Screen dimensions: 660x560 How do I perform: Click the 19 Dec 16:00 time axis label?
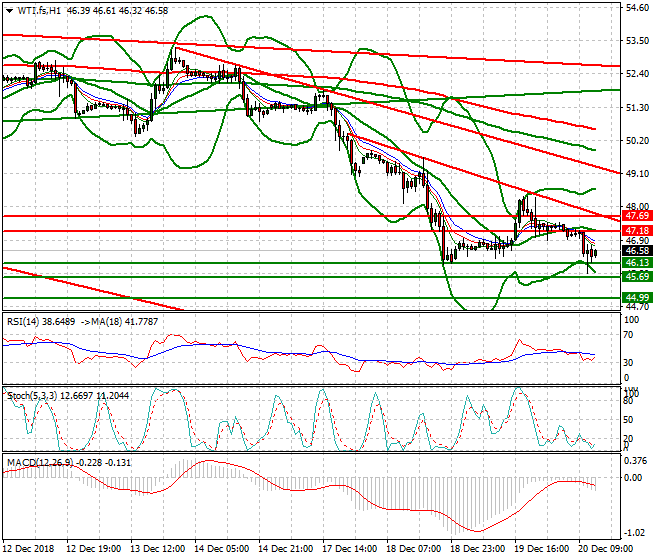[x=542, y=549]
